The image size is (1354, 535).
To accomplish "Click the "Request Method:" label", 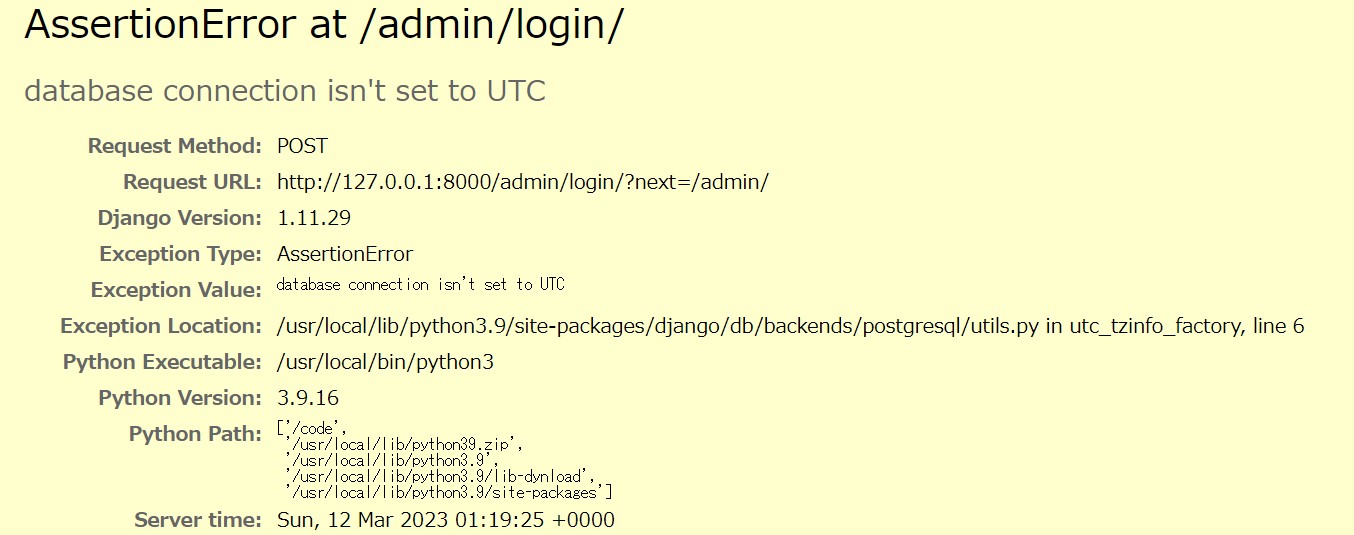I will coord(174,146).
